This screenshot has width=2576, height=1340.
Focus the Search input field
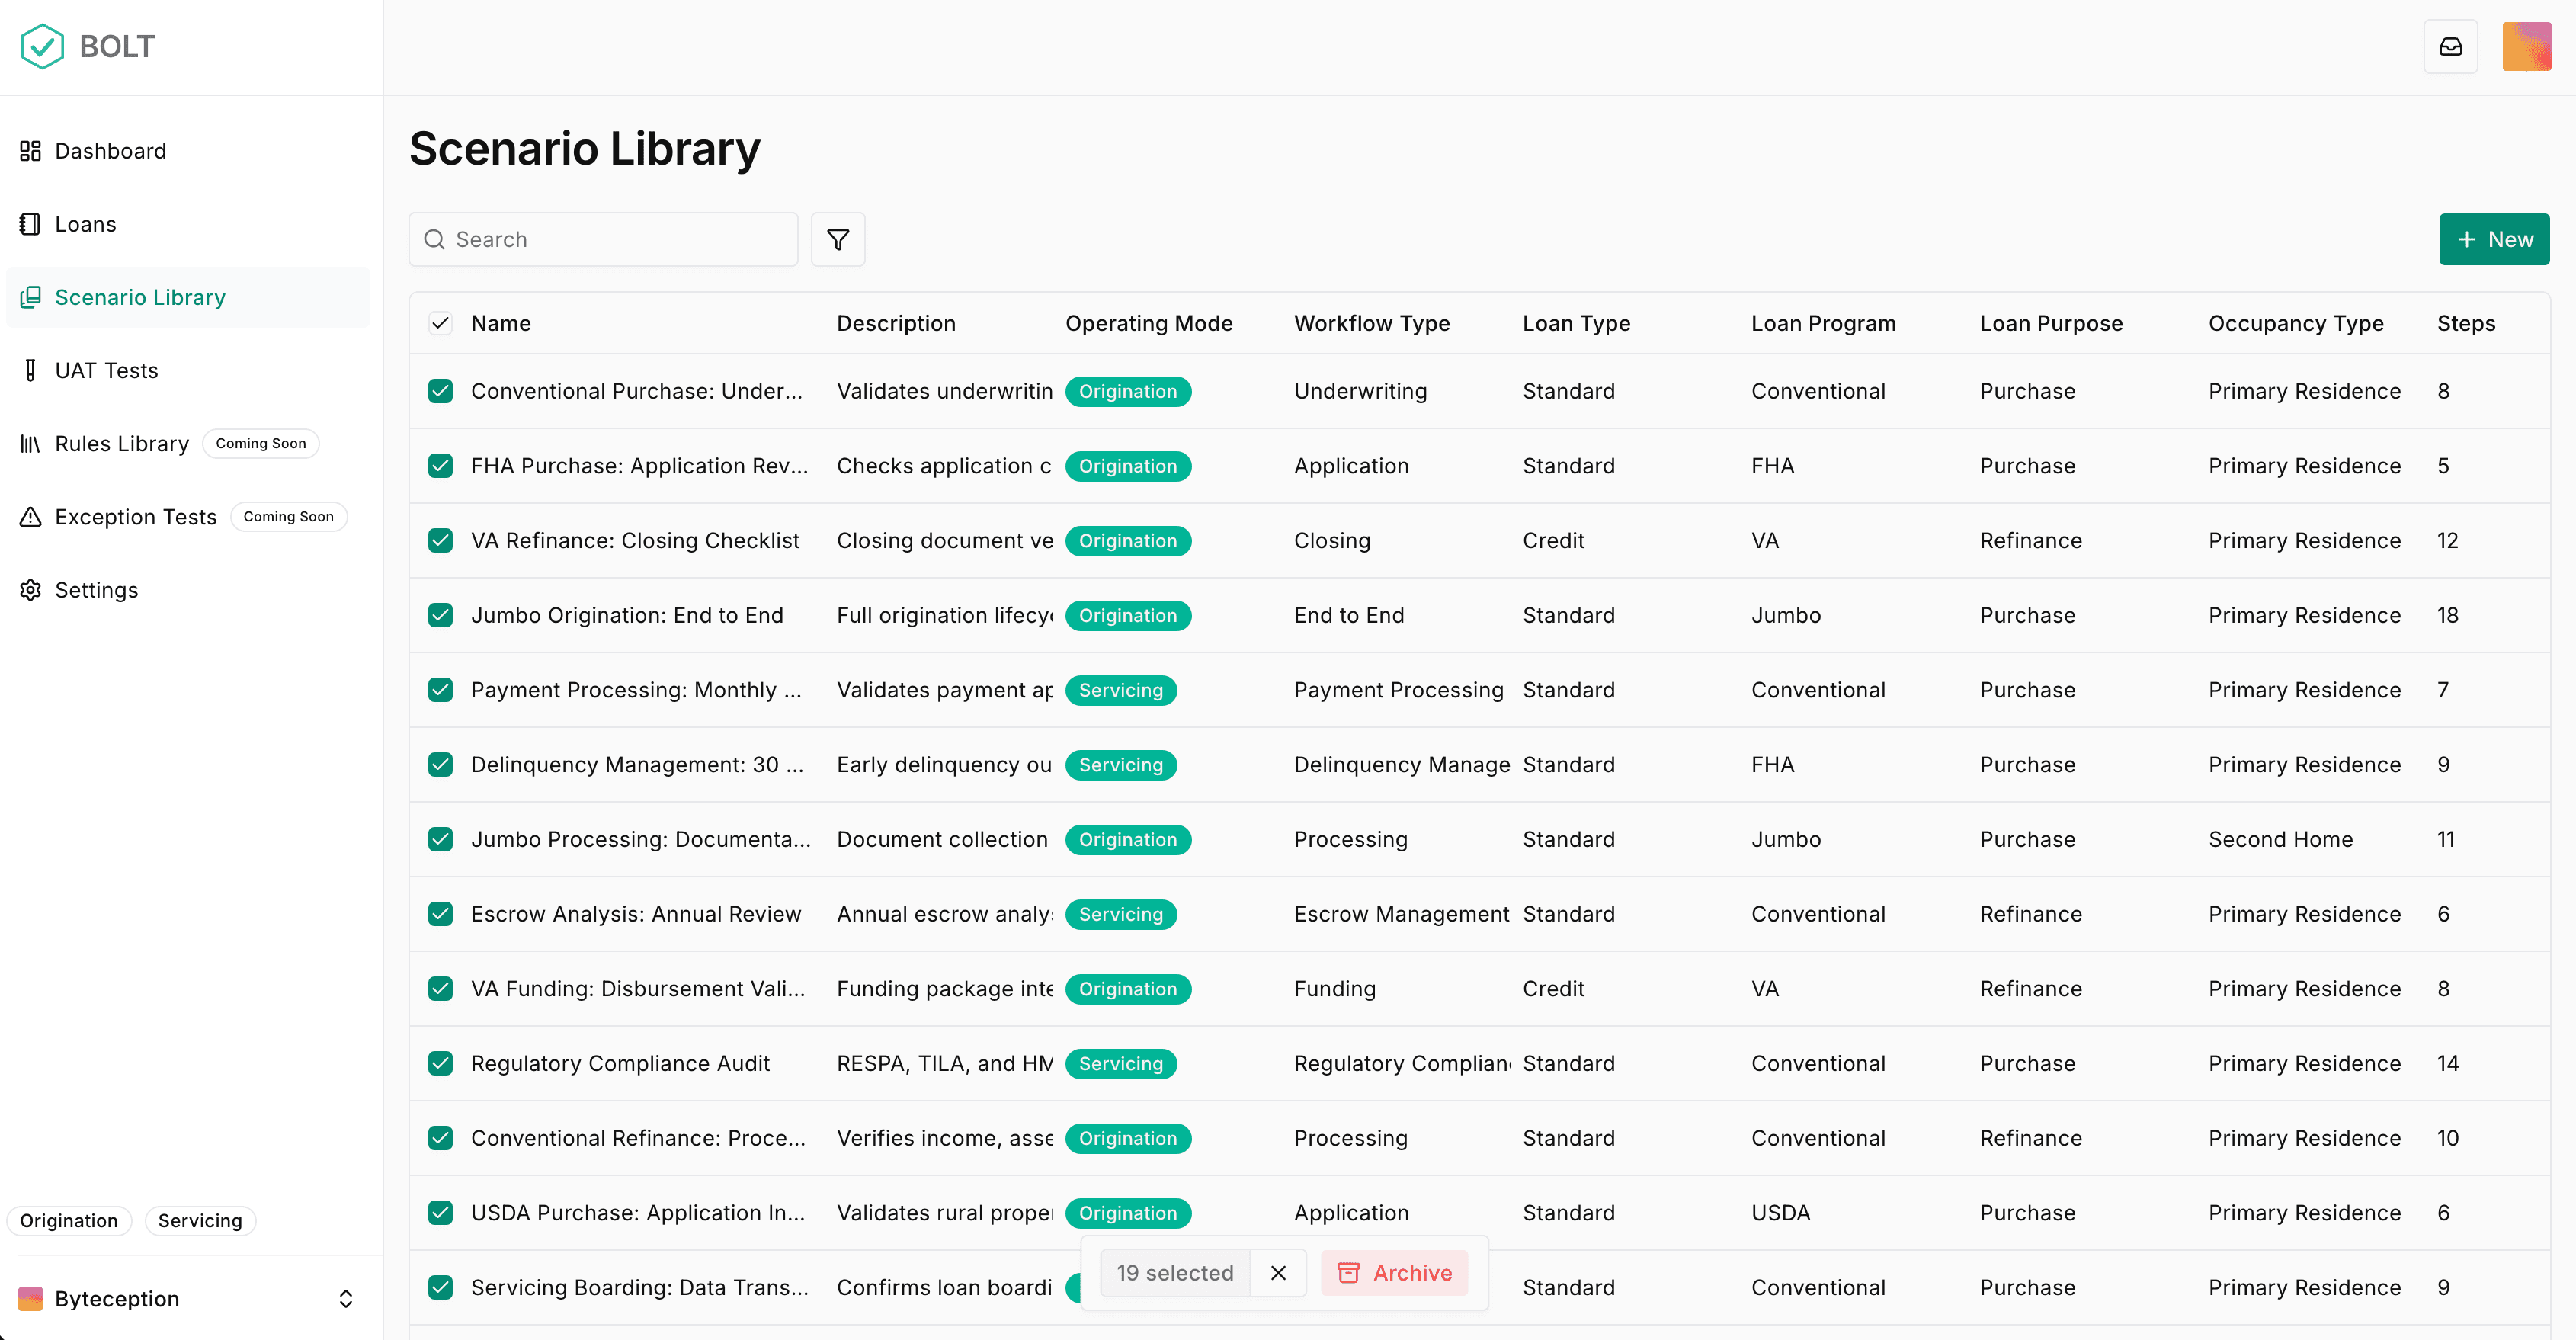[603, 239]
